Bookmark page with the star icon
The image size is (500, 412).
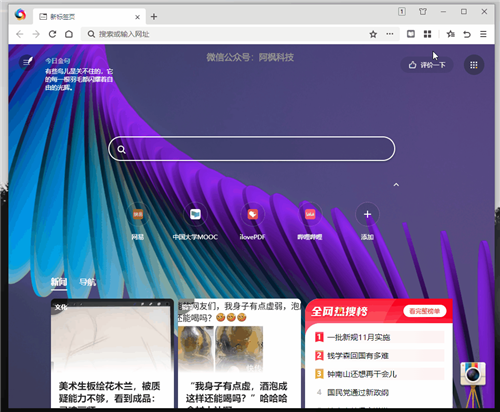373,34
